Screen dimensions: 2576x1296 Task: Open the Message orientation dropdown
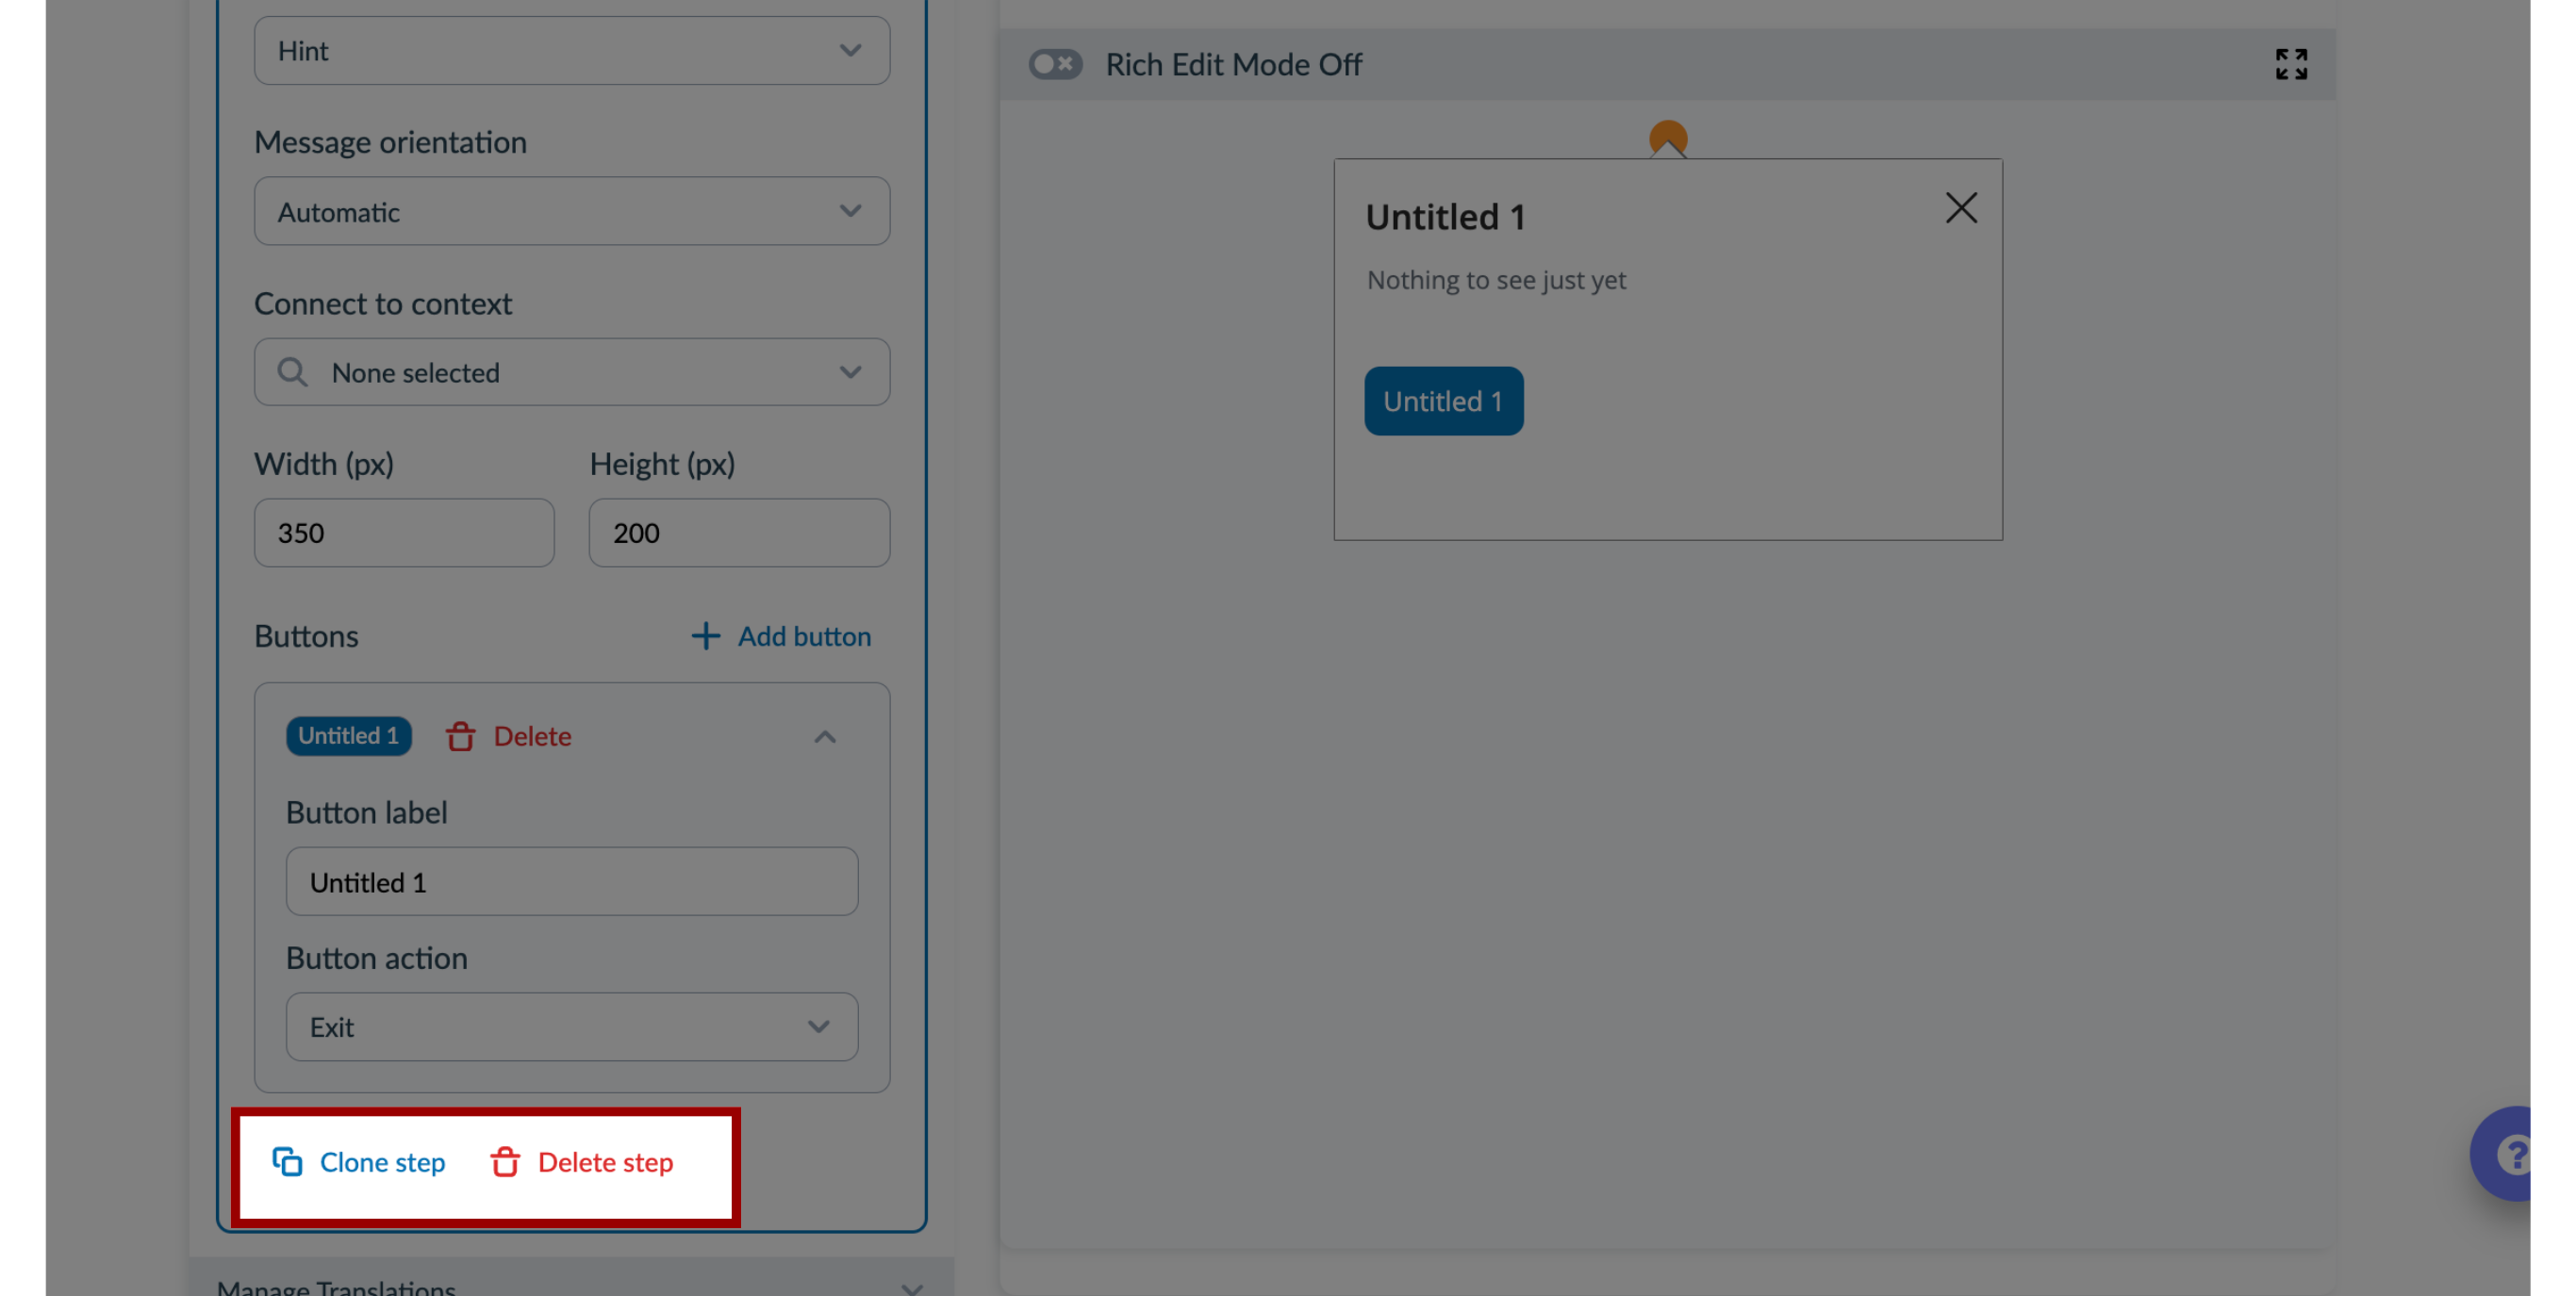pyautogui.click(x=572, y=210)
